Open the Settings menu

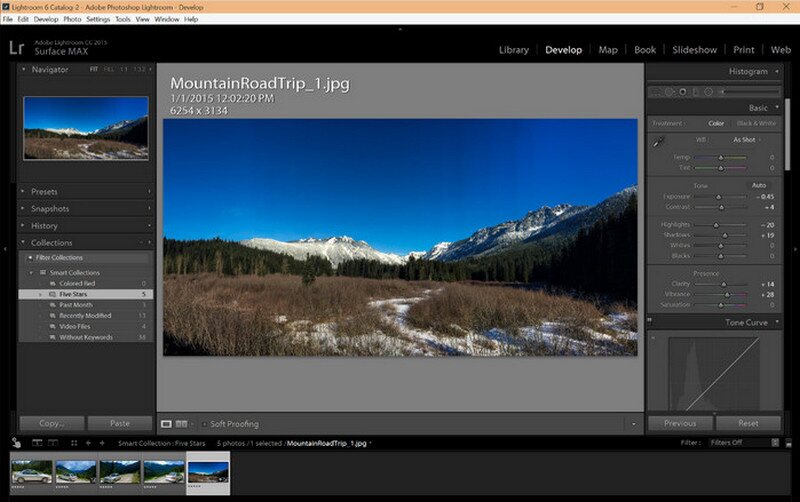(98, 19)
